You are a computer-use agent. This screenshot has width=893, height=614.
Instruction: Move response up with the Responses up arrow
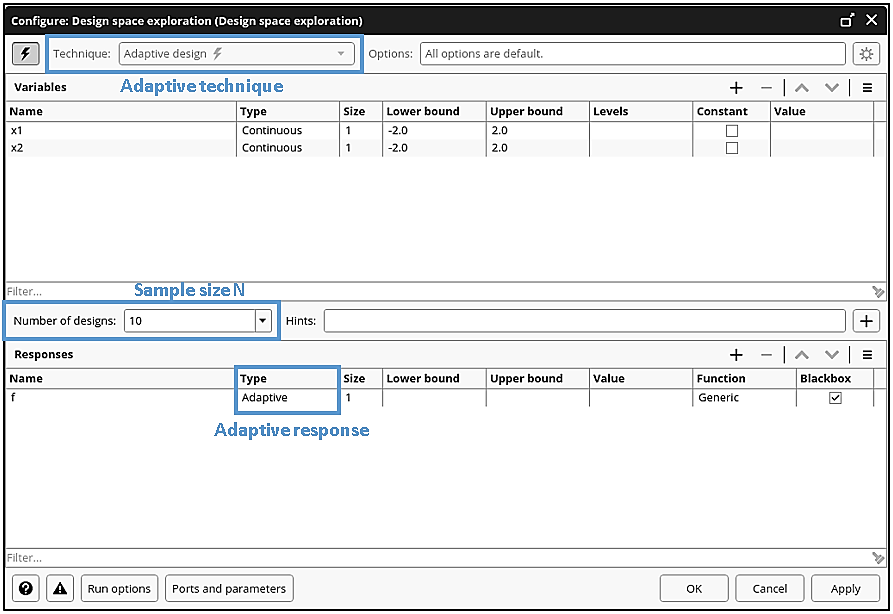801,355
